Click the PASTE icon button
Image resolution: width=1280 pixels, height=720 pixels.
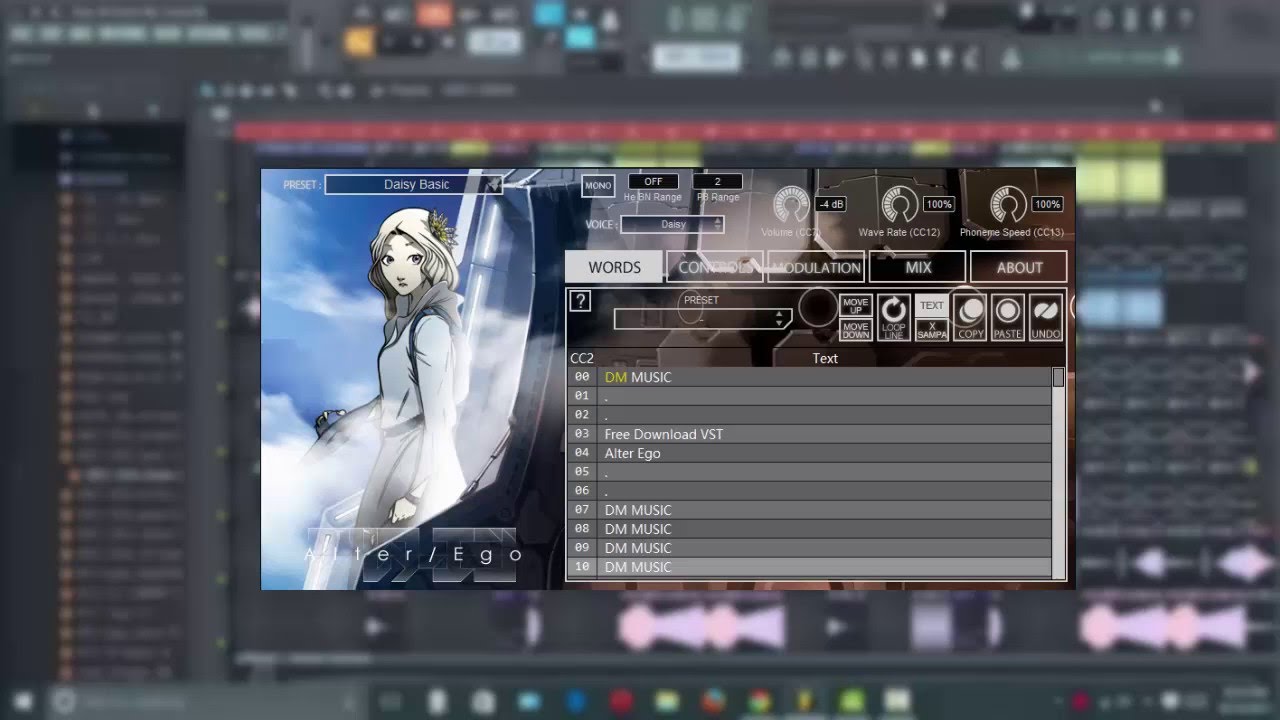(1008, 317)
